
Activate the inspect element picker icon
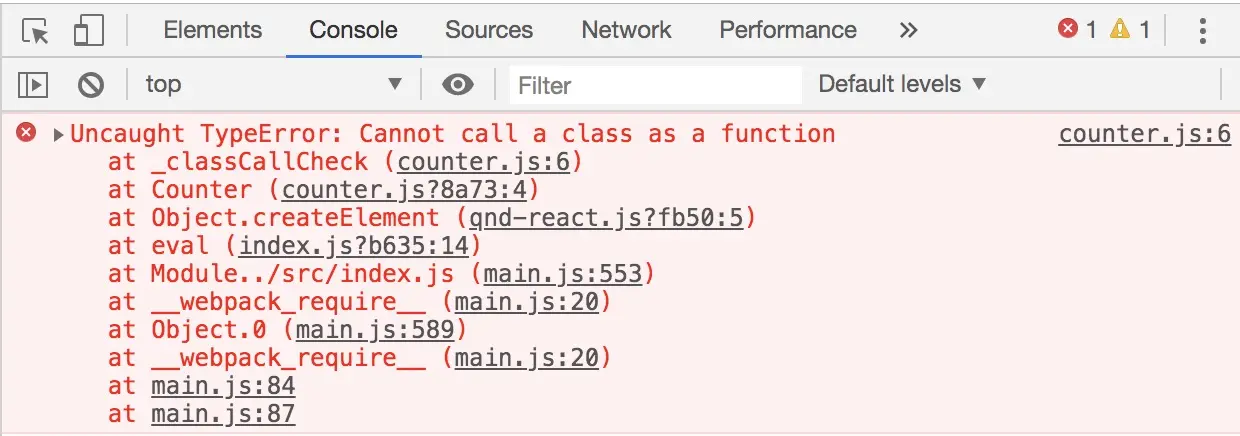(x=36, y=31)
